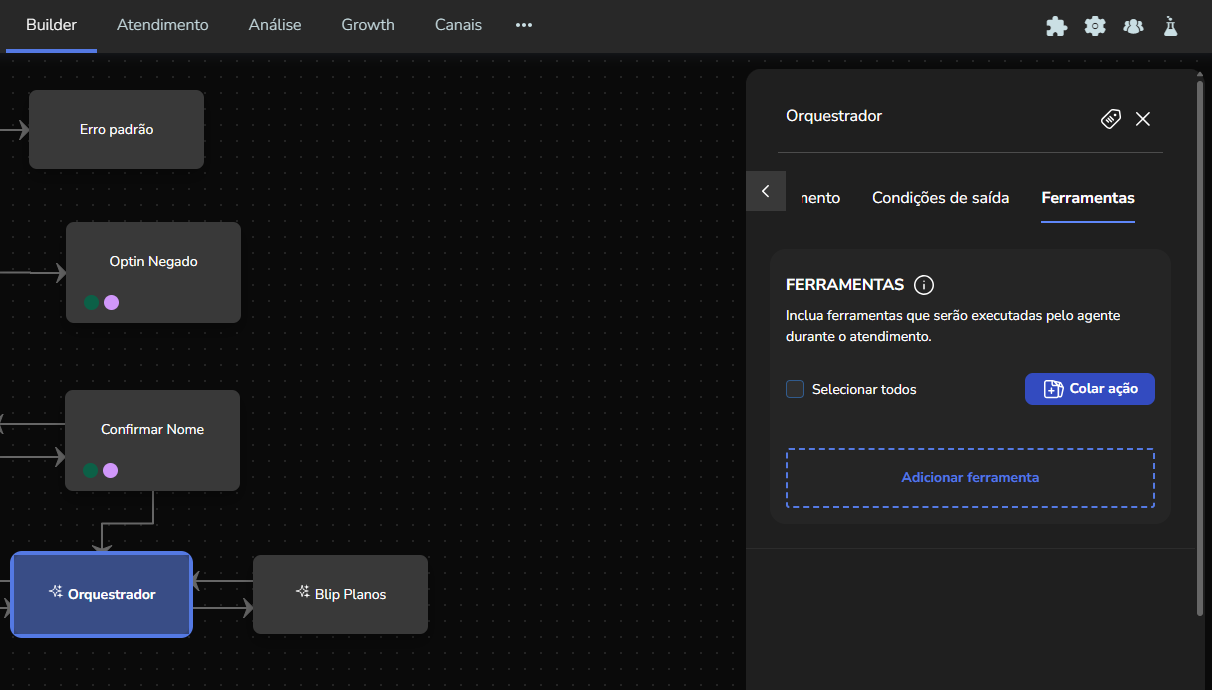The image size is (1212, 690).
Task: Click the sparkle icon on Blip Planos block
Action: [x=302, y=592]
